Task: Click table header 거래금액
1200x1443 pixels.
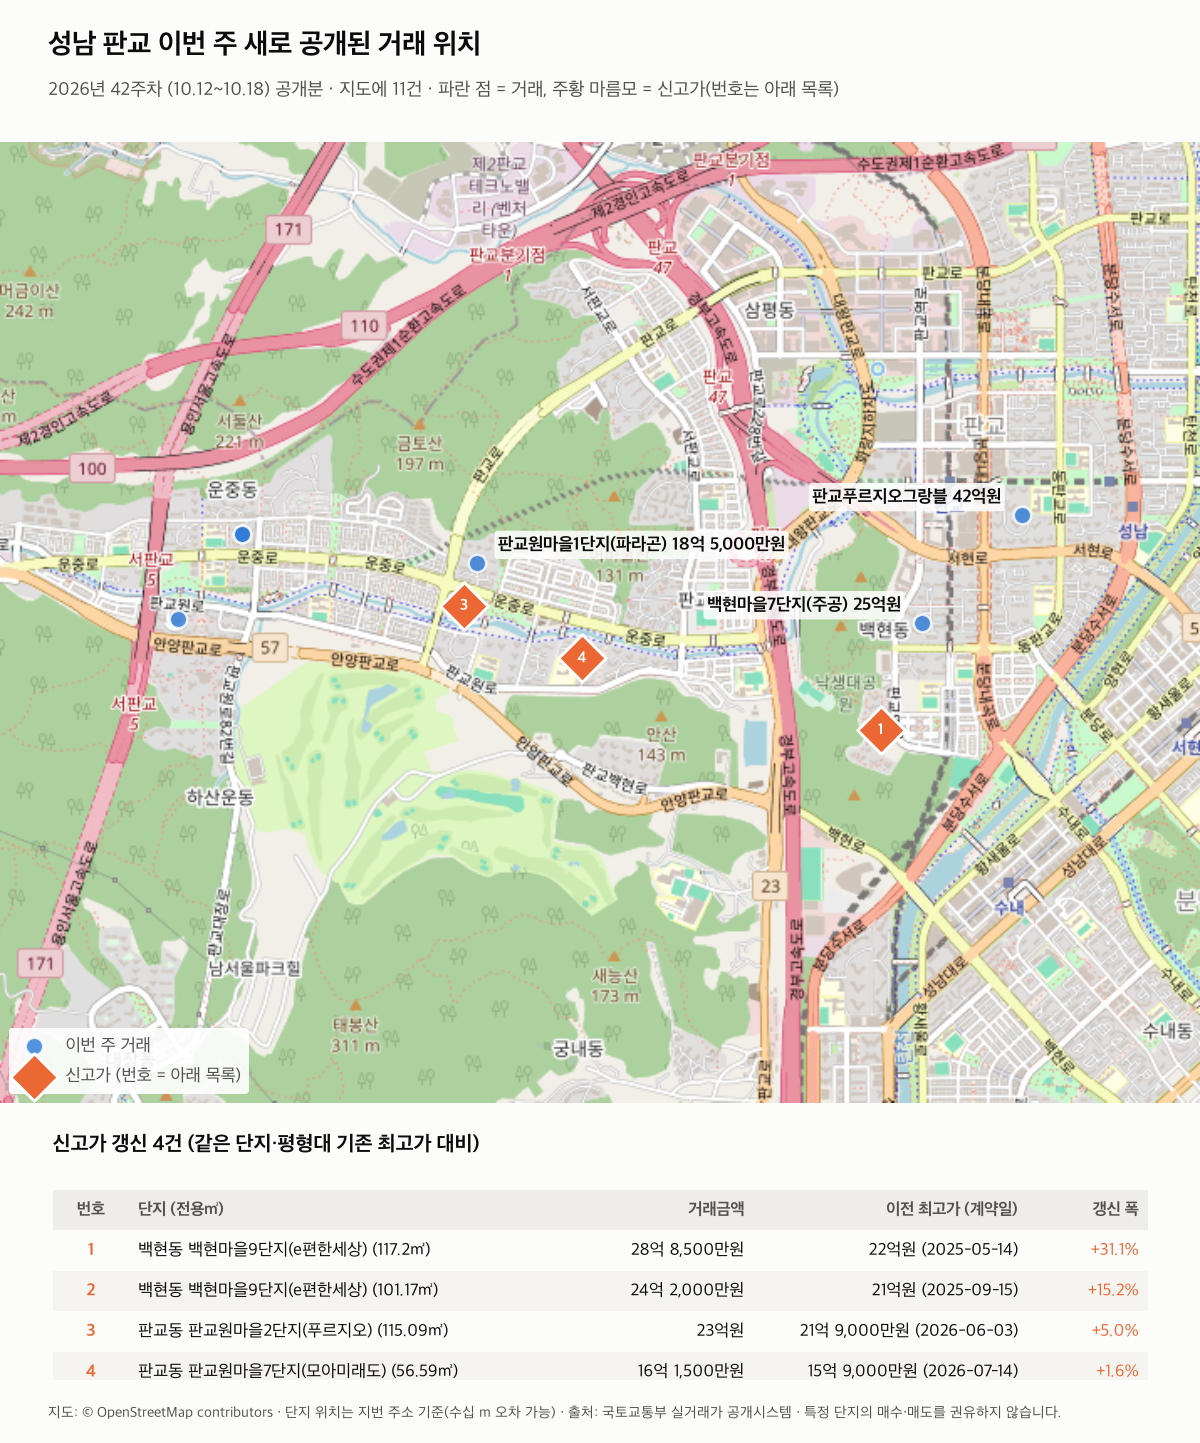Action: click(716, 1209)
